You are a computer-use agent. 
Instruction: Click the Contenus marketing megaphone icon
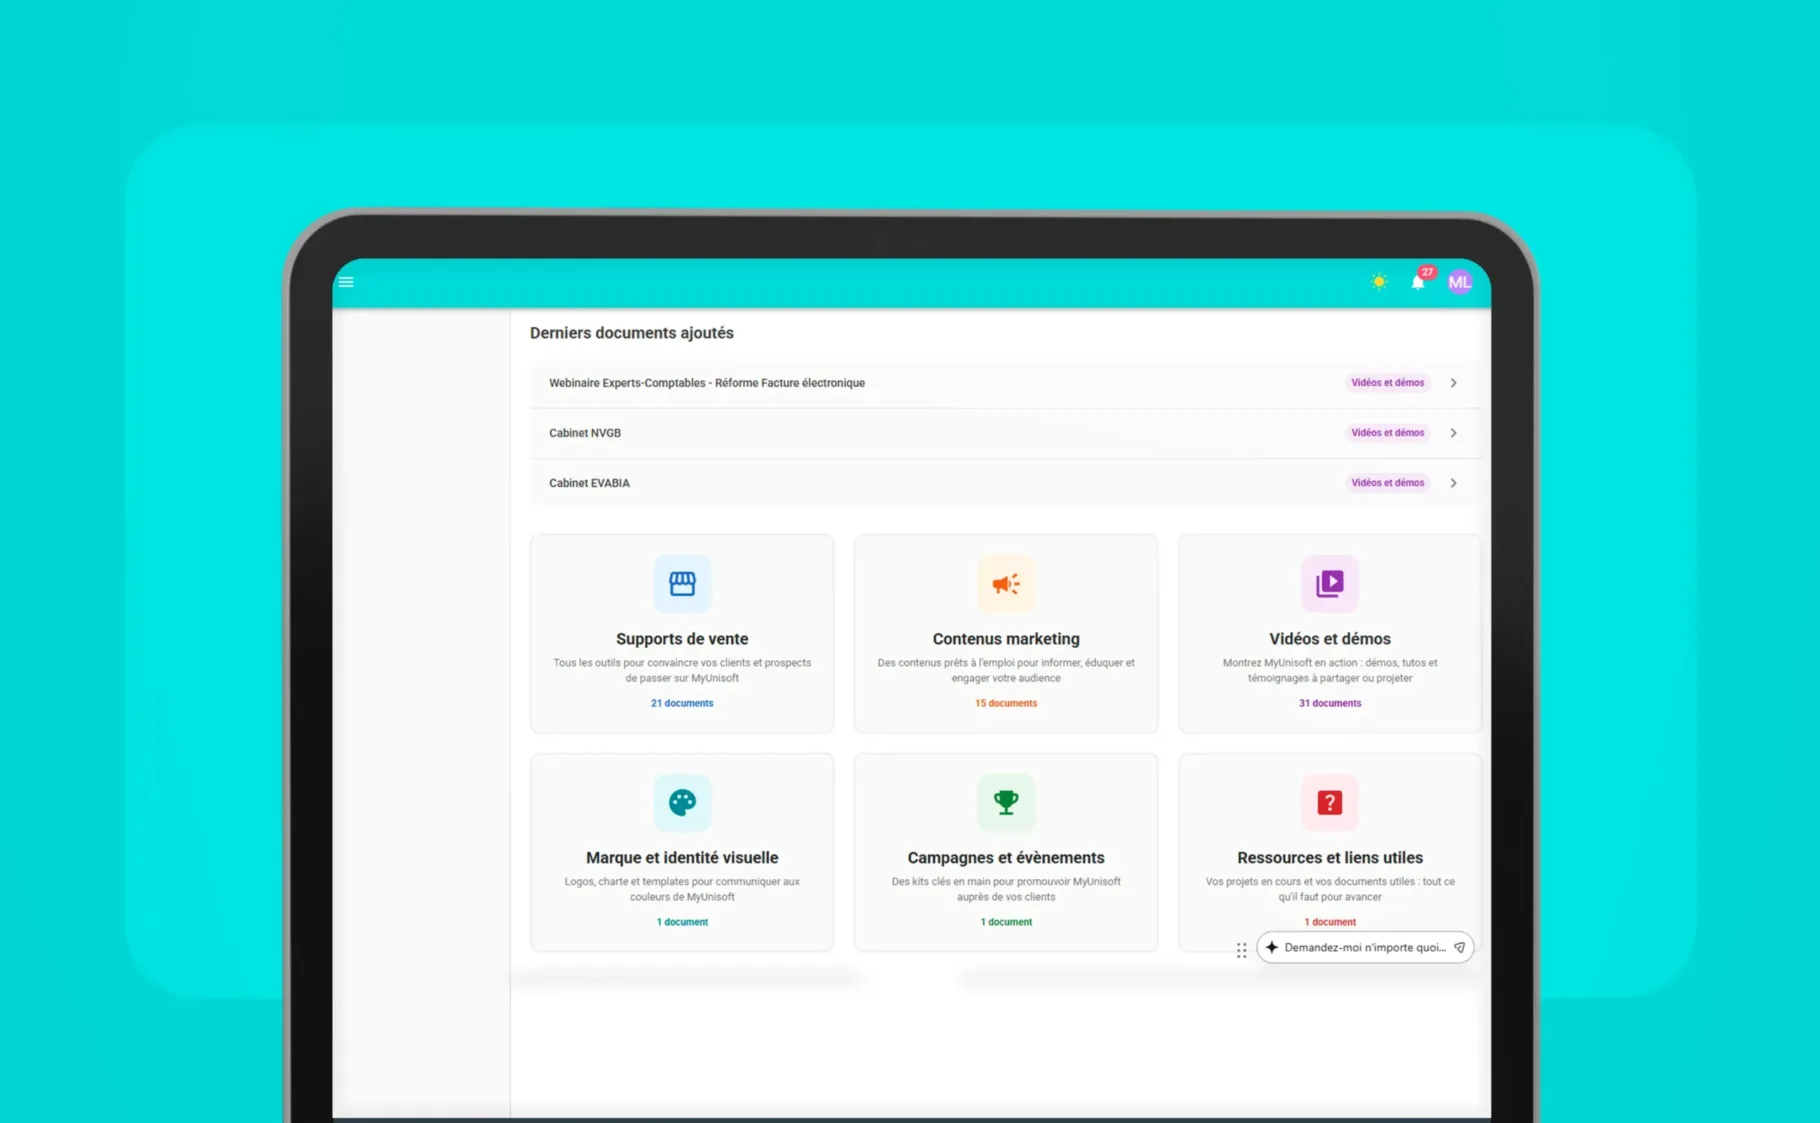pyautogui.click(x=1006, y=584)
